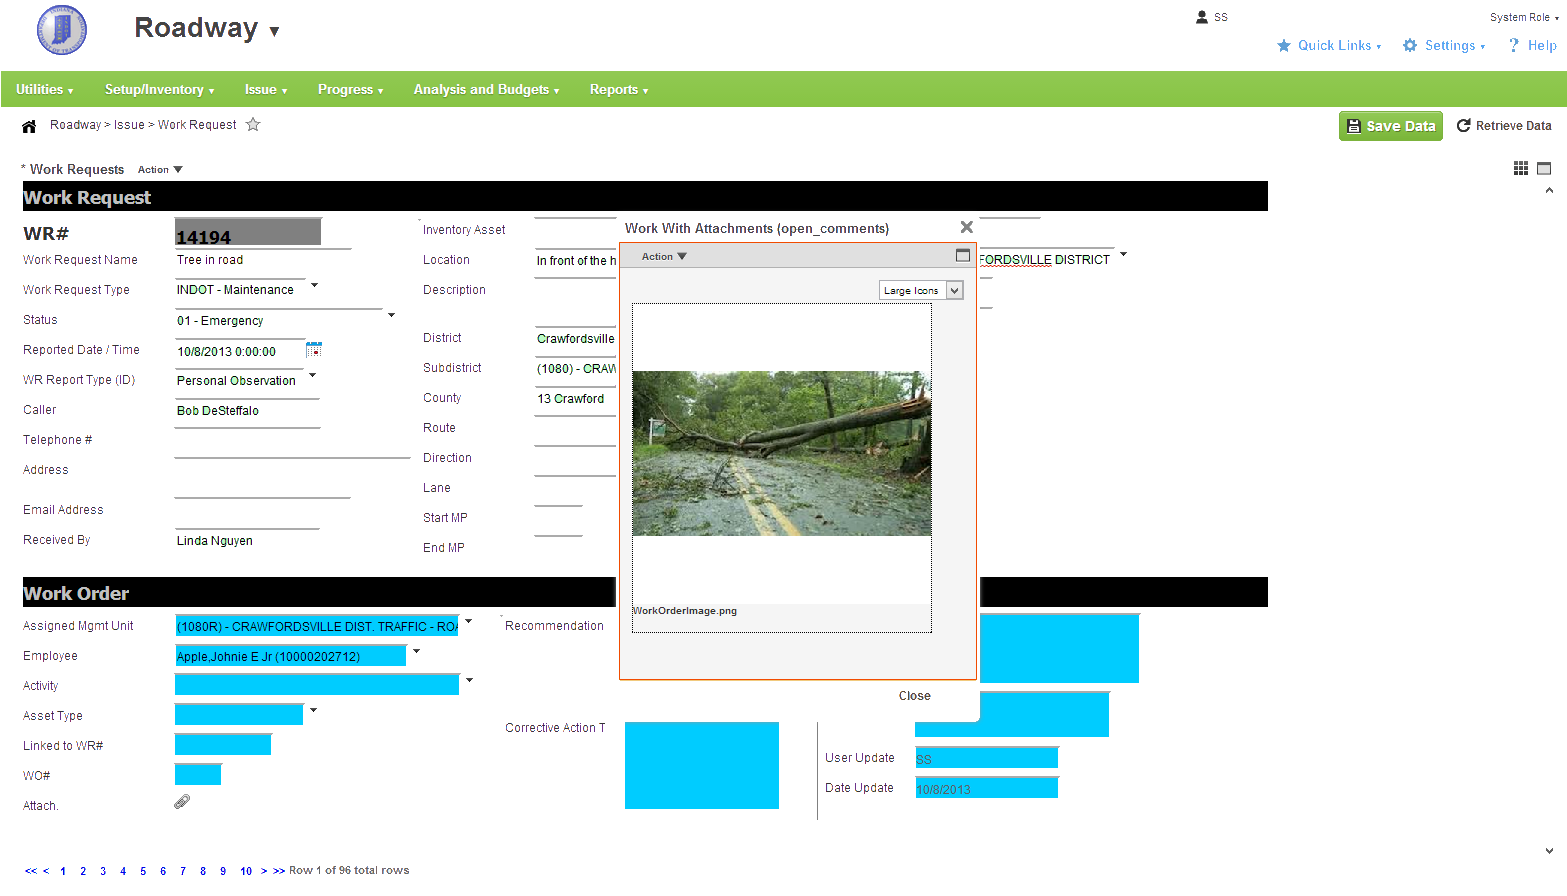Open the Reports menu
1567x896 pixels.
[618, 89]
